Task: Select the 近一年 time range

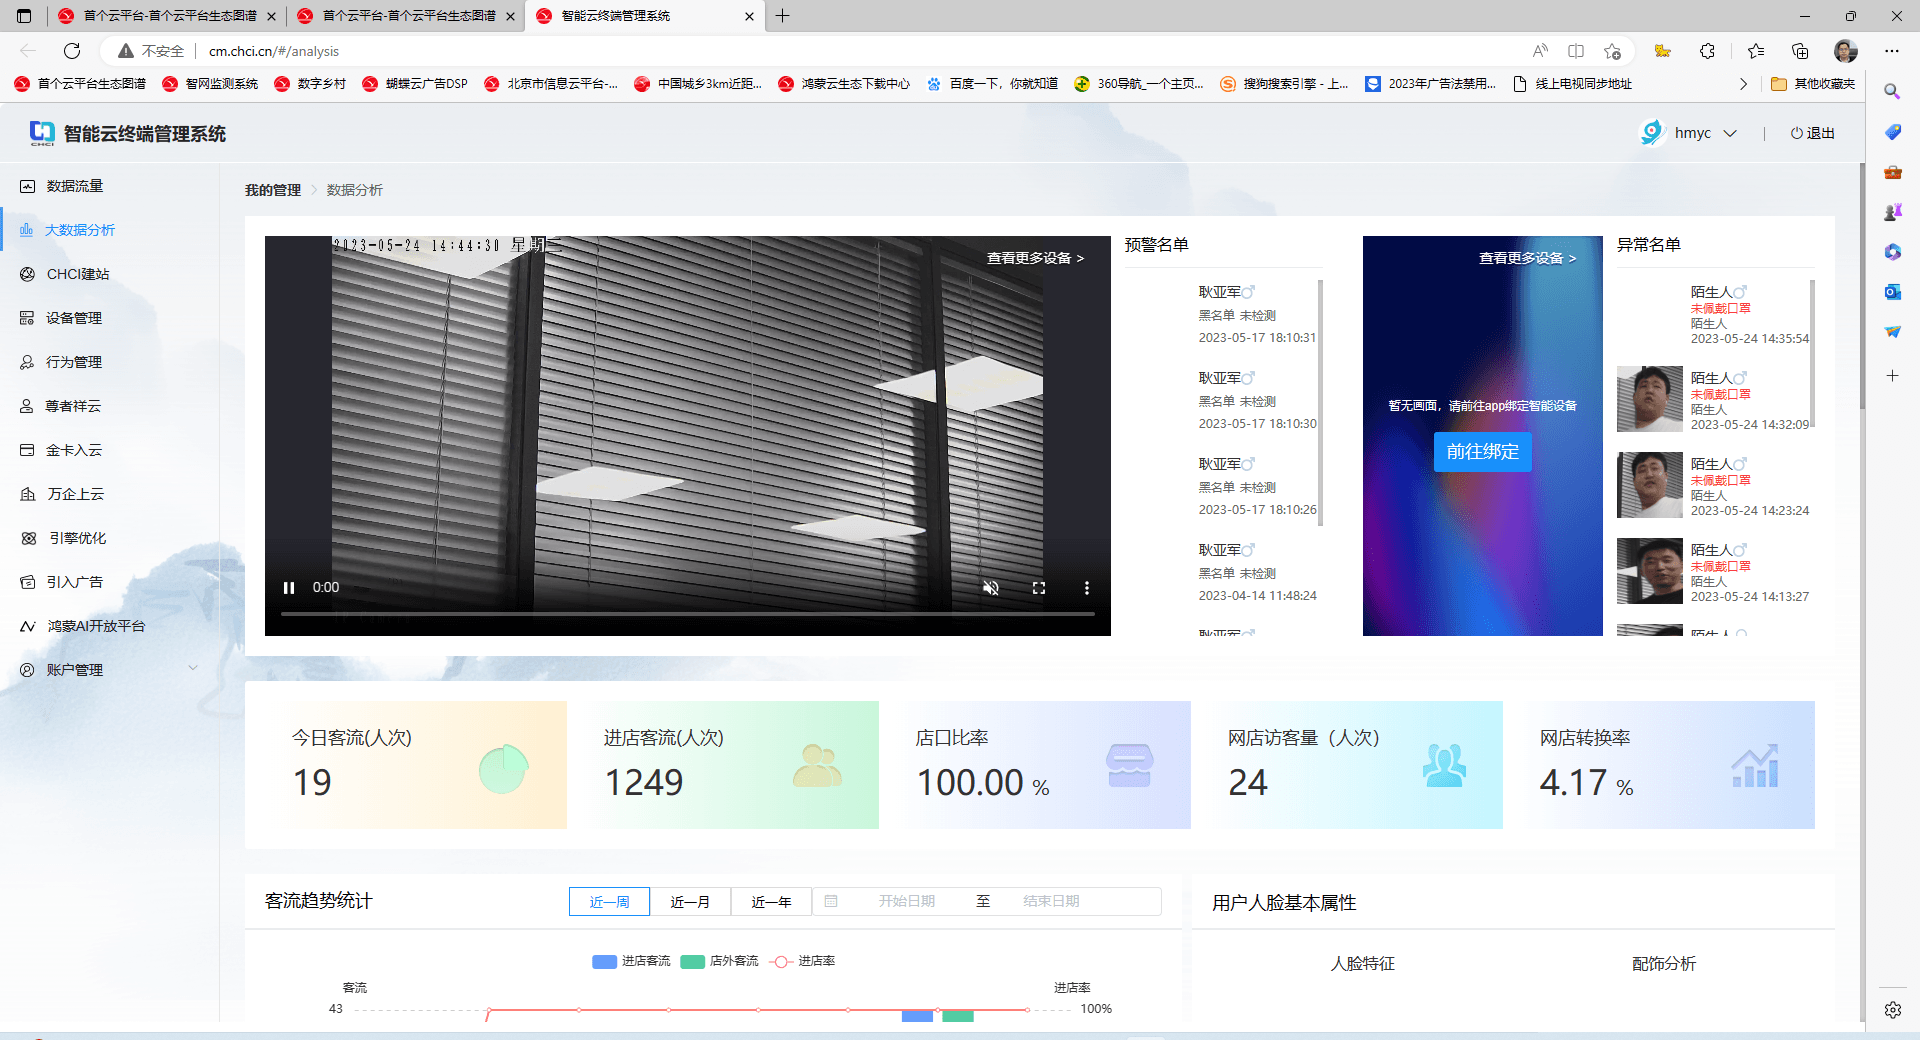Action: click(771, 902)
